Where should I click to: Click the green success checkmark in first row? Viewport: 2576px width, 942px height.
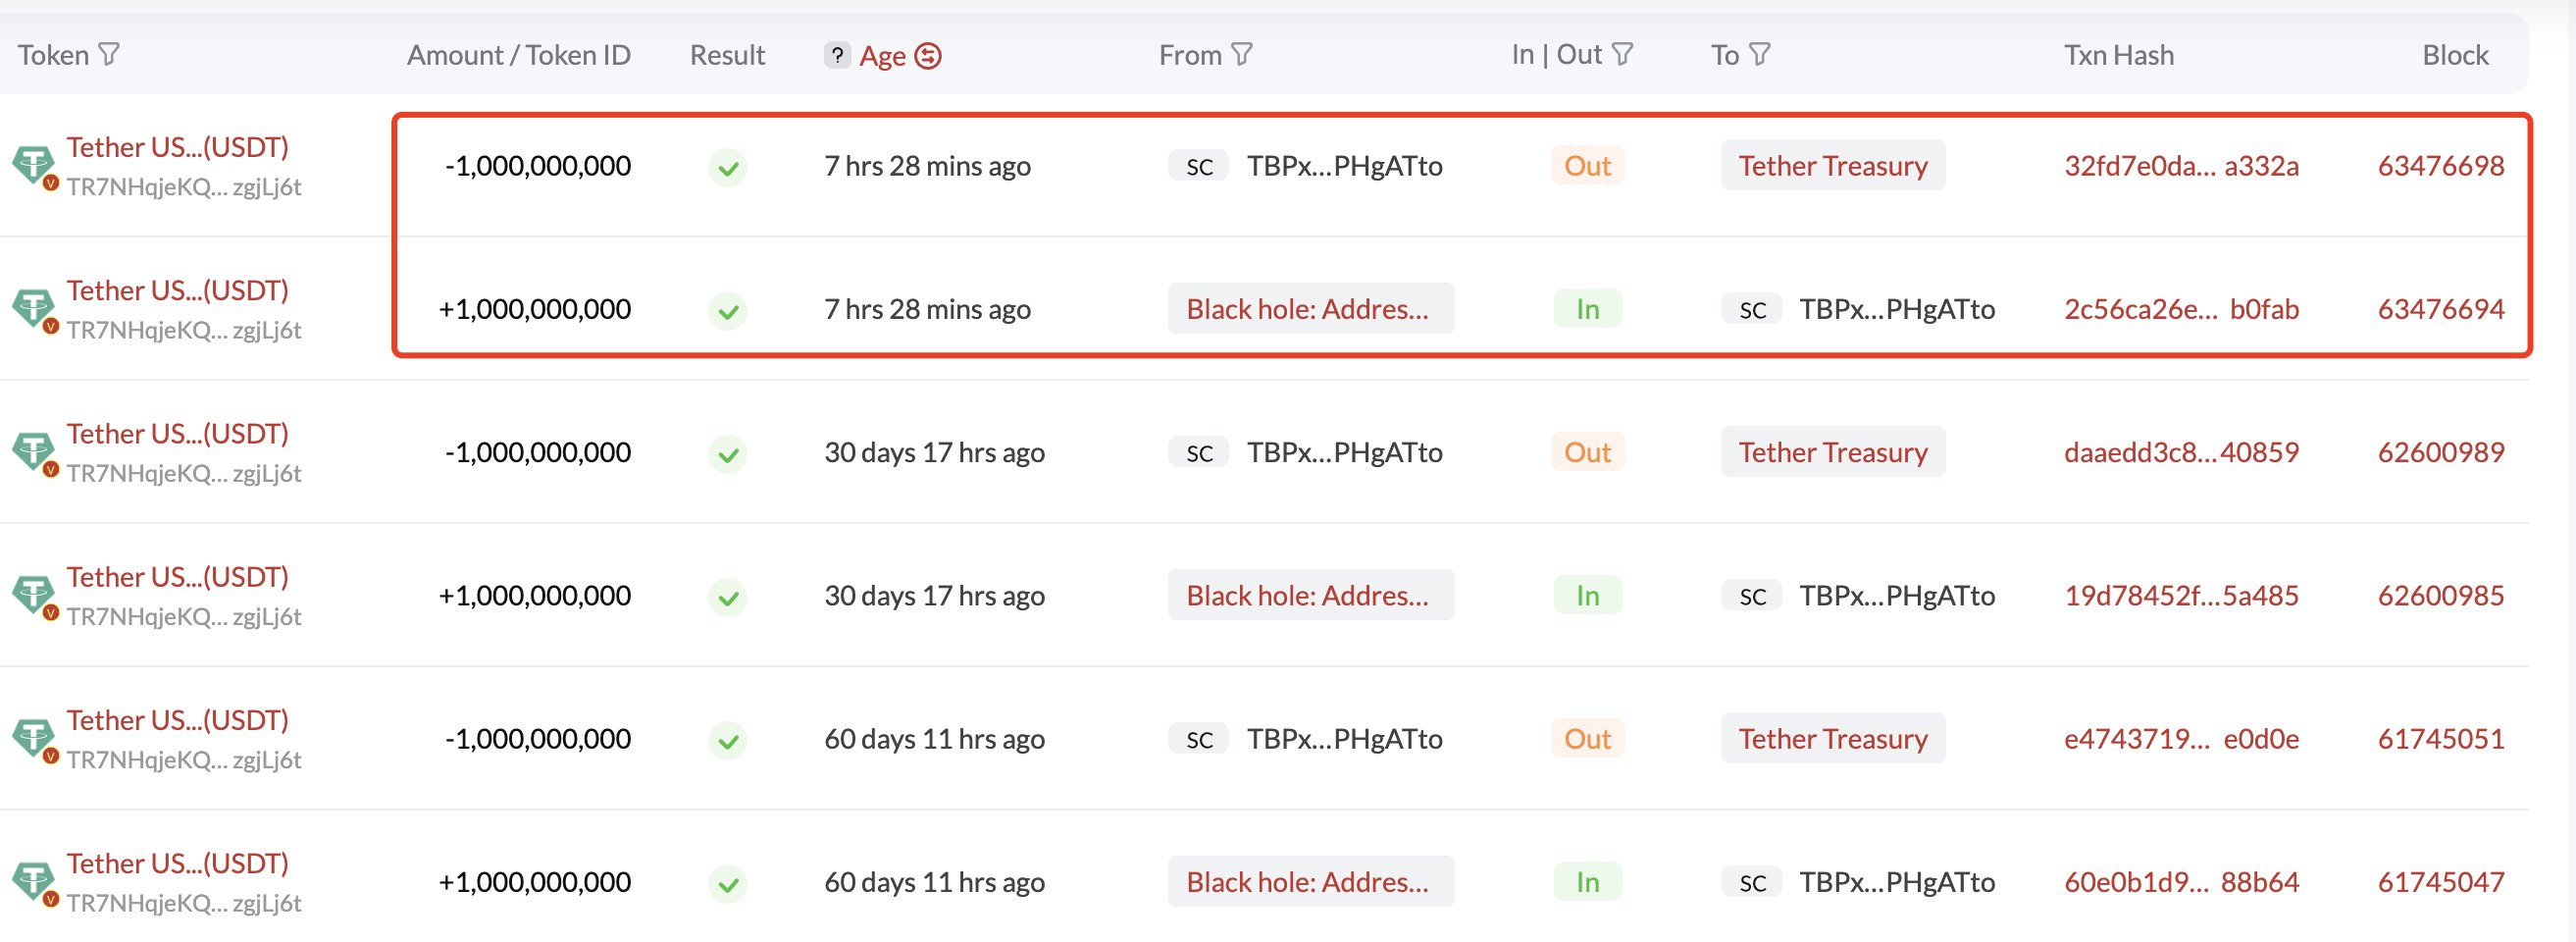tap(728, 167)
